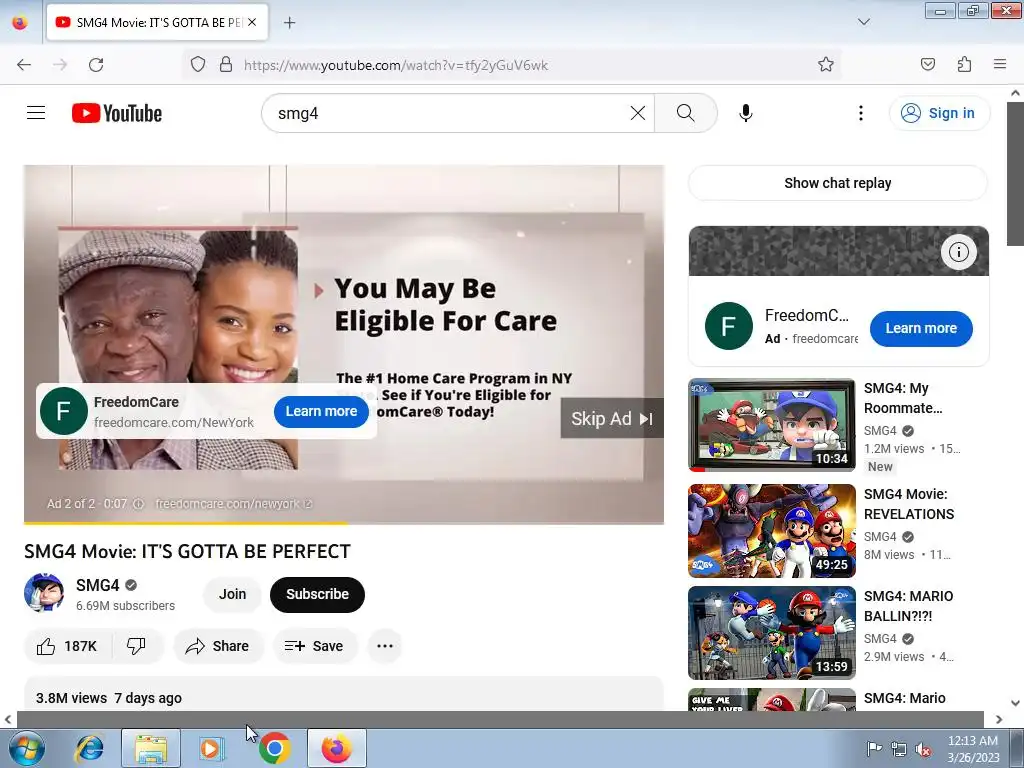Sign in to YouTube

[939, 113]
